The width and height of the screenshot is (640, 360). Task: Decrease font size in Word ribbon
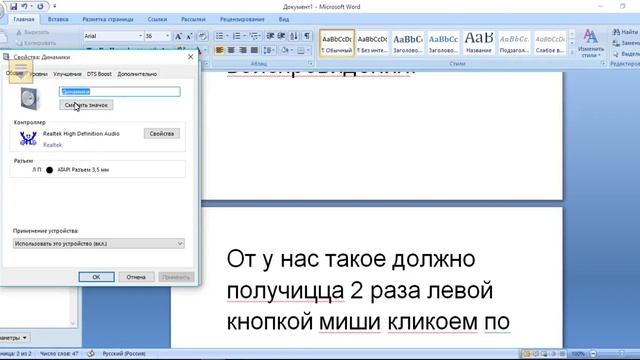pyautogui.click(x=189, y=36)
